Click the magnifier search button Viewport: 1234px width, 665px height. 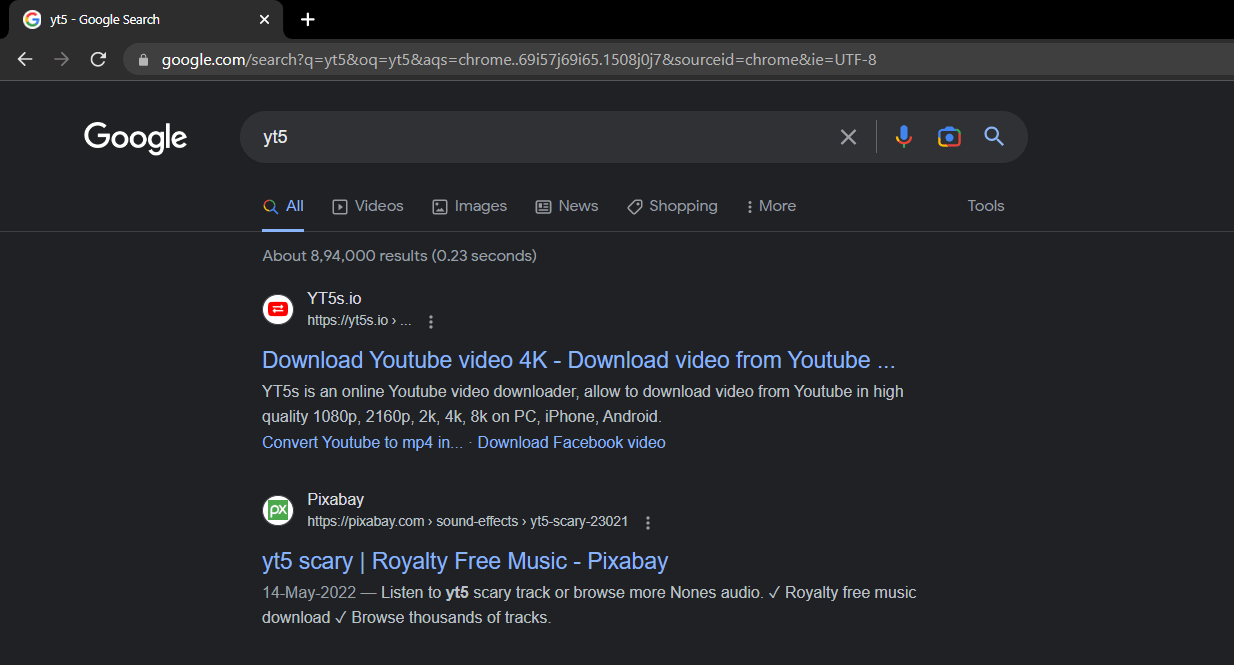pyautogui.click(x=994, y=137)
